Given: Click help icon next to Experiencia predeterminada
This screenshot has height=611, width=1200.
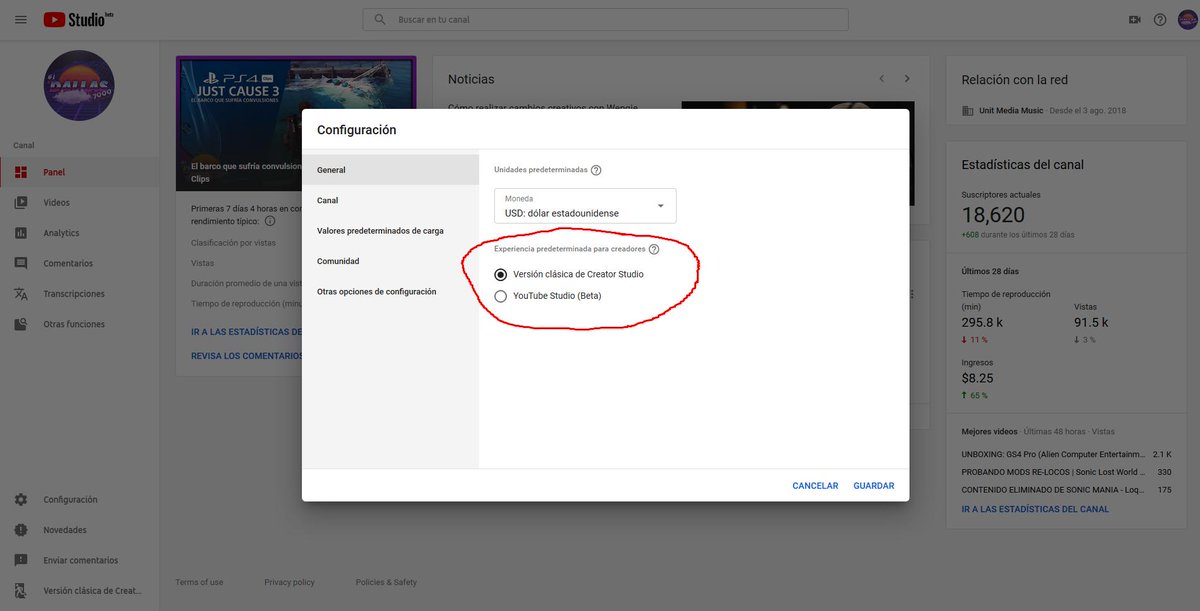Looking at the screenshot, I should tap(654, 249).
